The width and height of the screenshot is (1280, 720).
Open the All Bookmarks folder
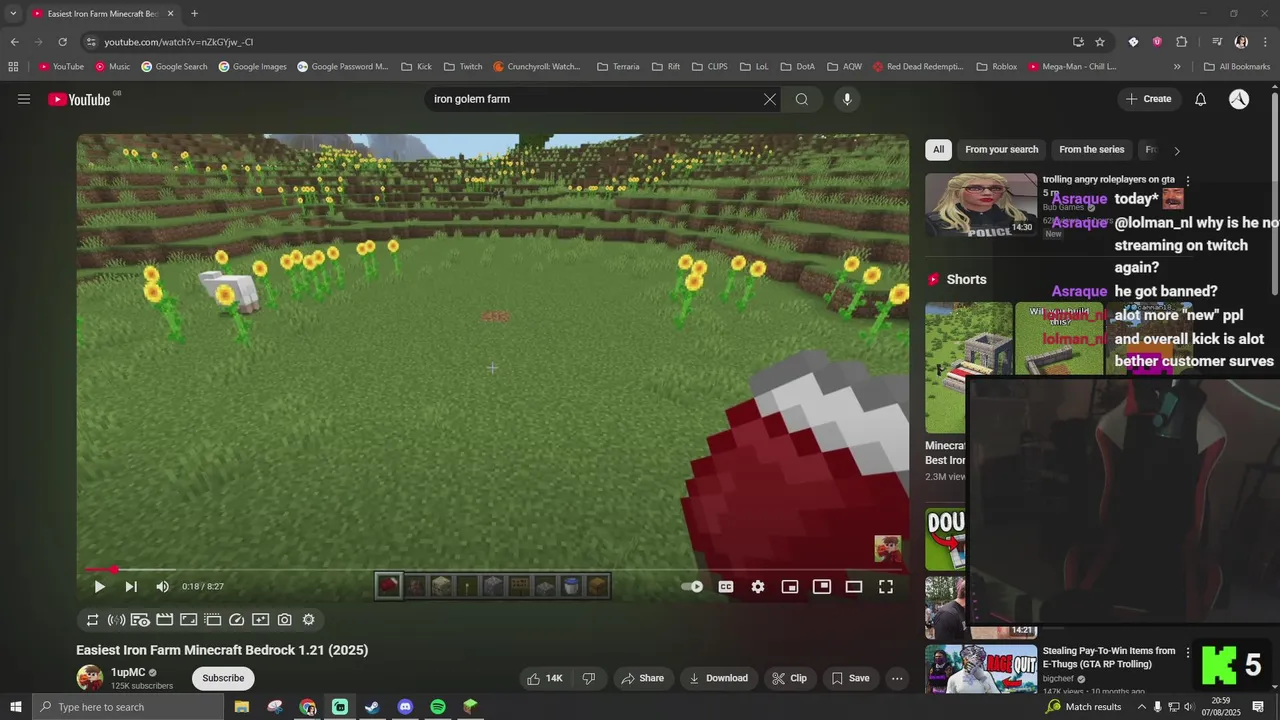click(x=1237, y=67)
